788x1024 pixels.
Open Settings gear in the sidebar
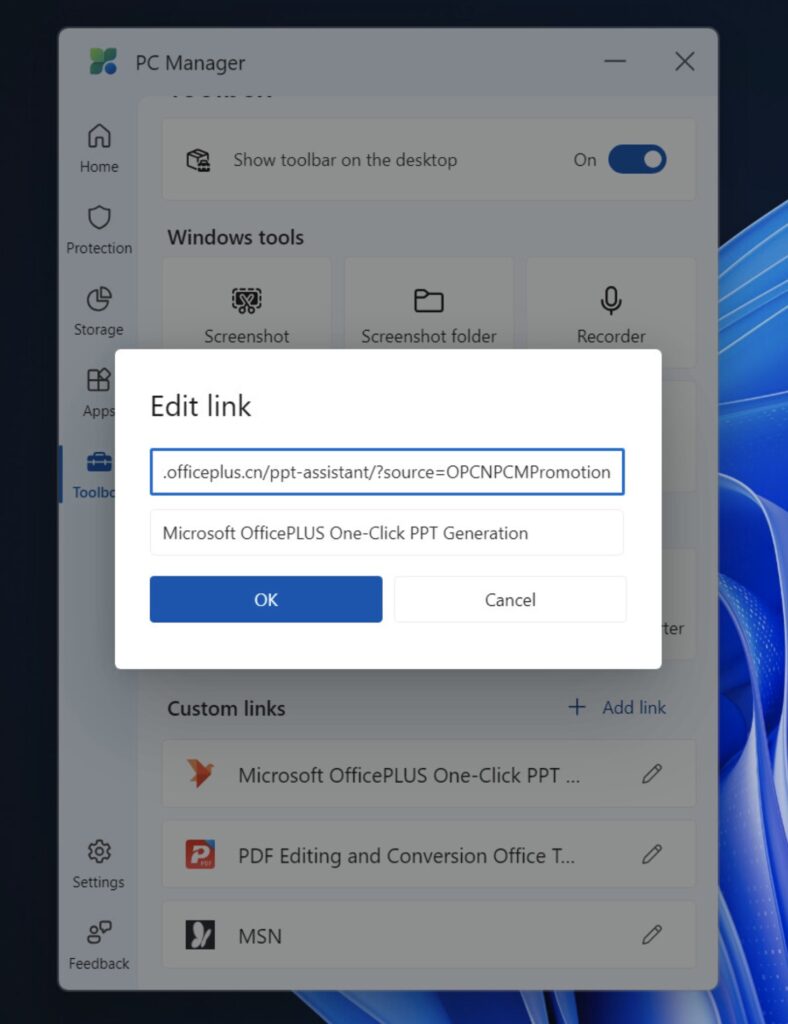[x=99, y=863]
